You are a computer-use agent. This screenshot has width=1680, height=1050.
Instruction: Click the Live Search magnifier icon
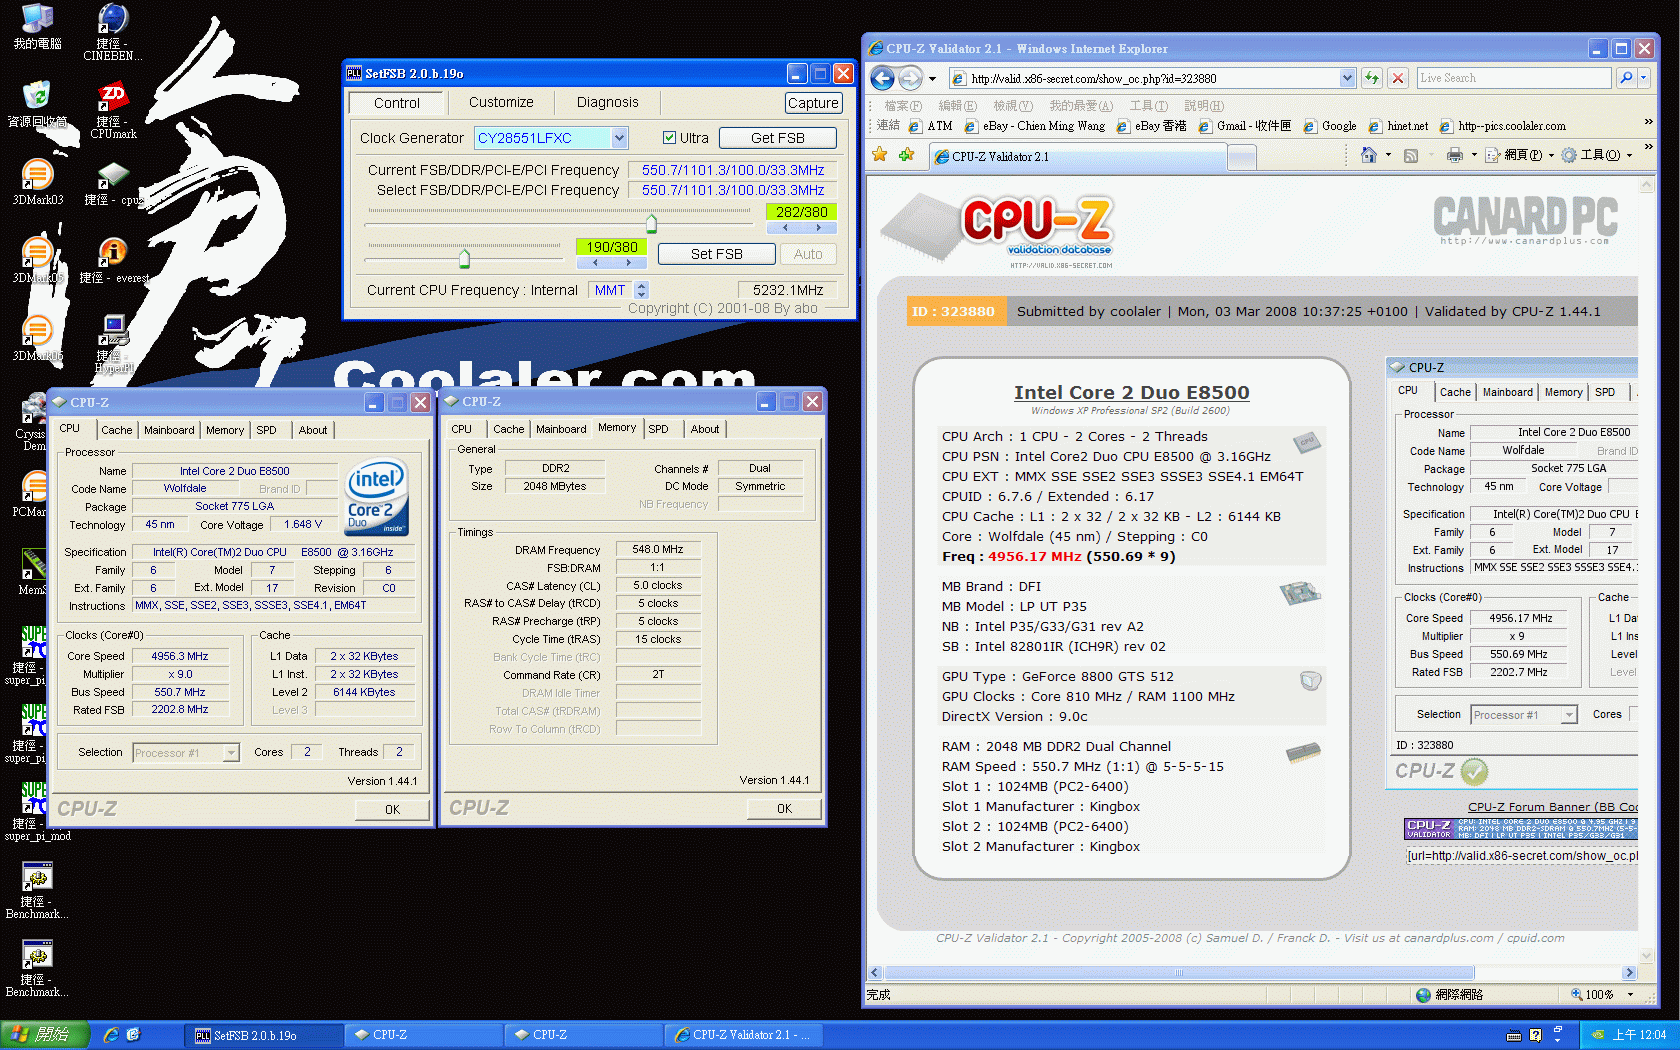1626,78
